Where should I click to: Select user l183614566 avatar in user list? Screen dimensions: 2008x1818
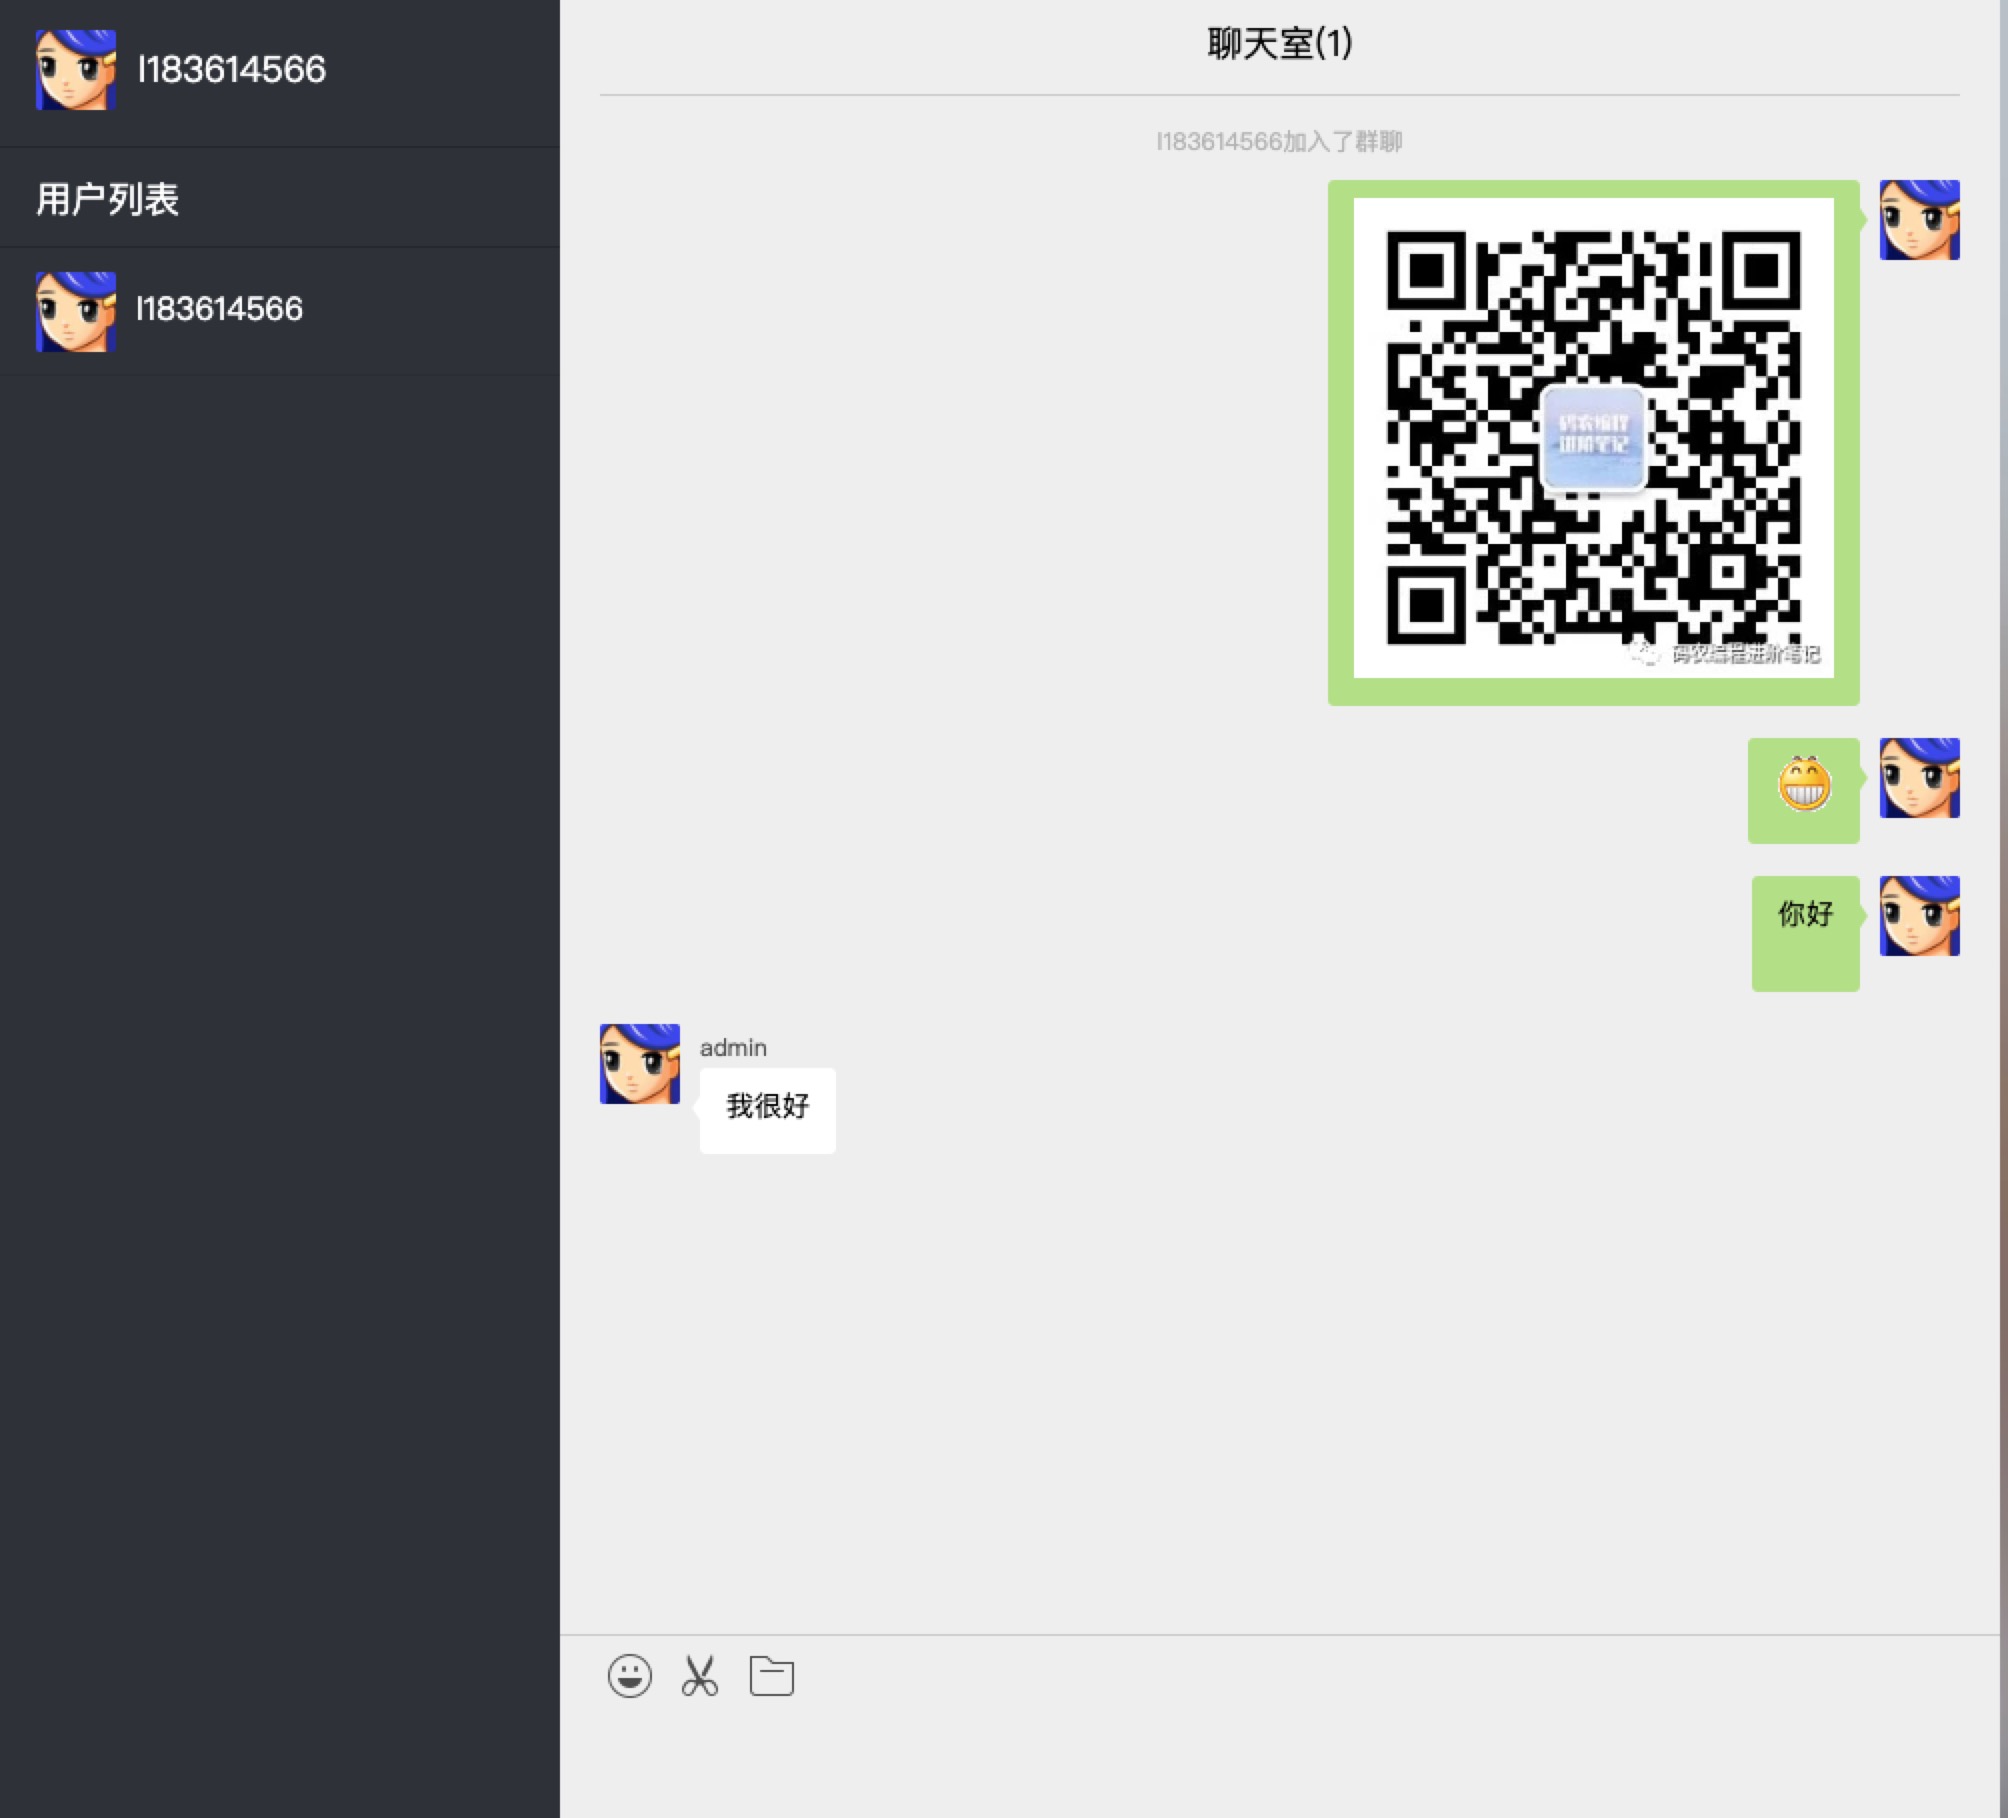76,311
